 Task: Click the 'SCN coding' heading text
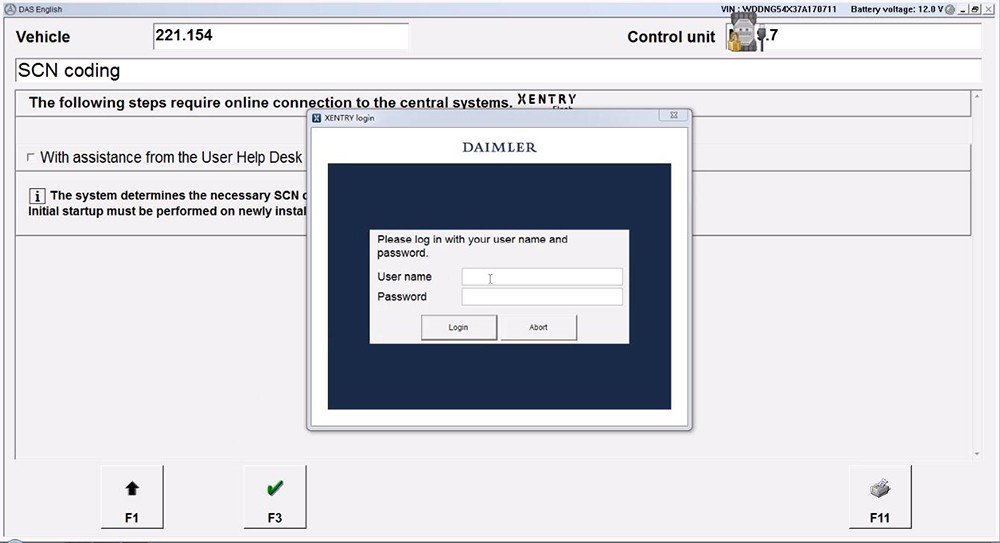(x=69, y=70)
